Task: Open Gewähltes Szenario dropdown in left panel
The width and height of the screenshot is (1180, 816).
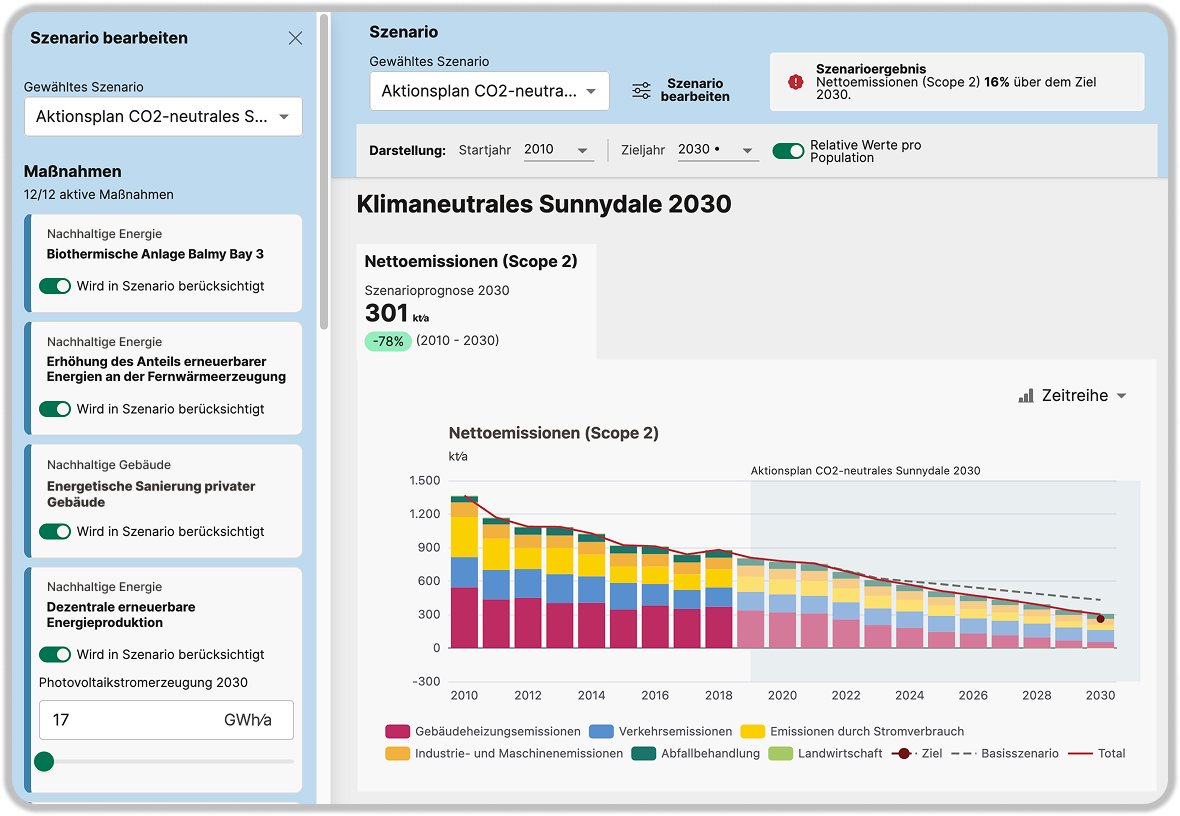Action: tap(163, 117)
